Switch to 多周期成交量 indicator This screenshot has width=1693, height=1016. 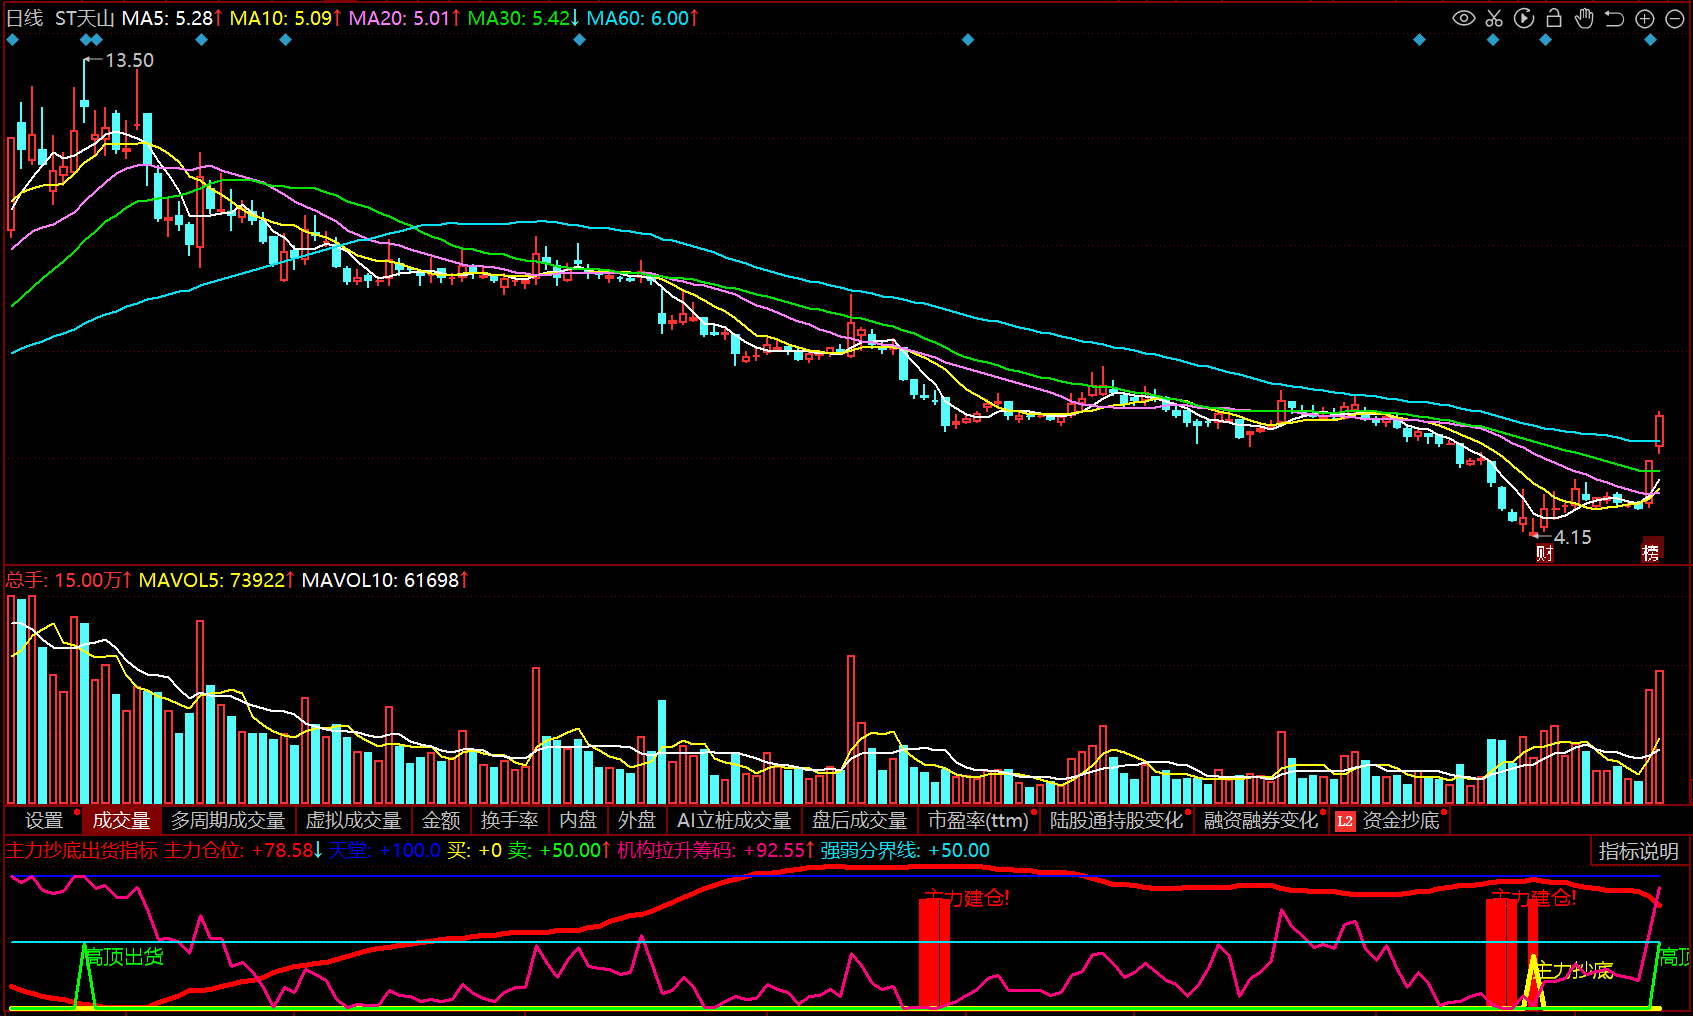pyautogui.click(x=228, y=820)
